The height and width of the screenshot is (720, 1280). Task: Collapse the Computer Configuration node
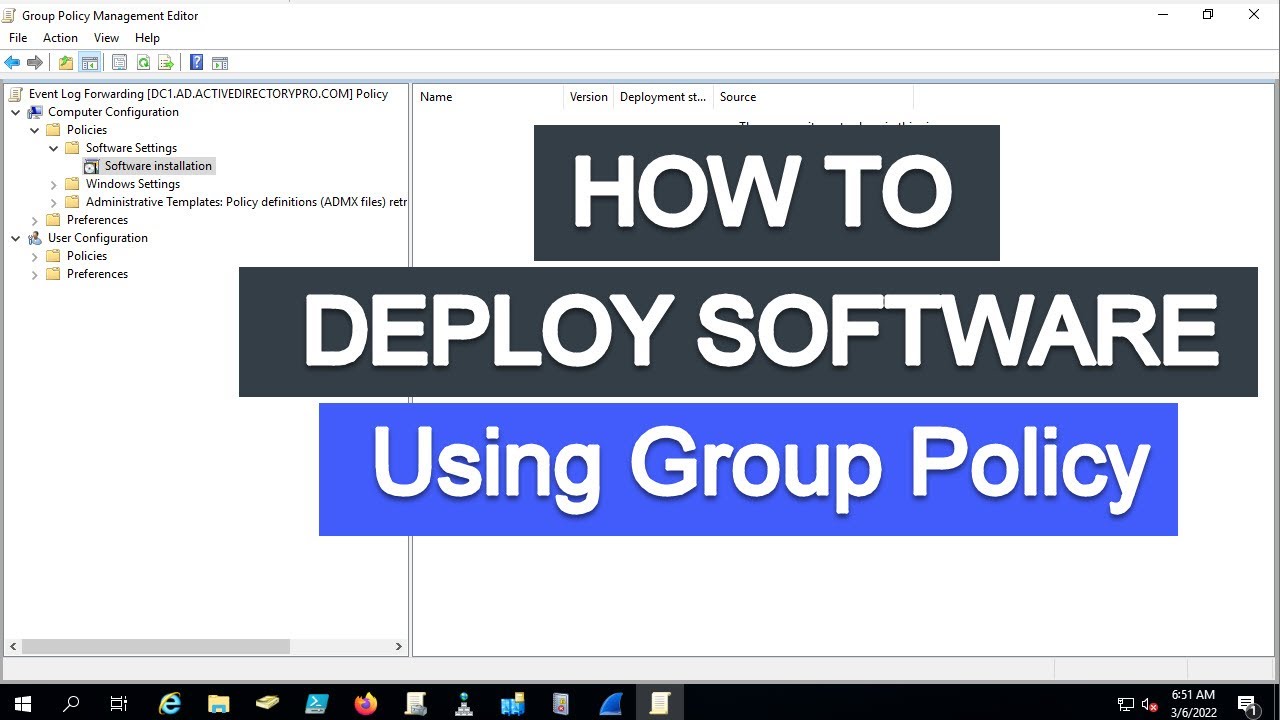click(16, 112)
